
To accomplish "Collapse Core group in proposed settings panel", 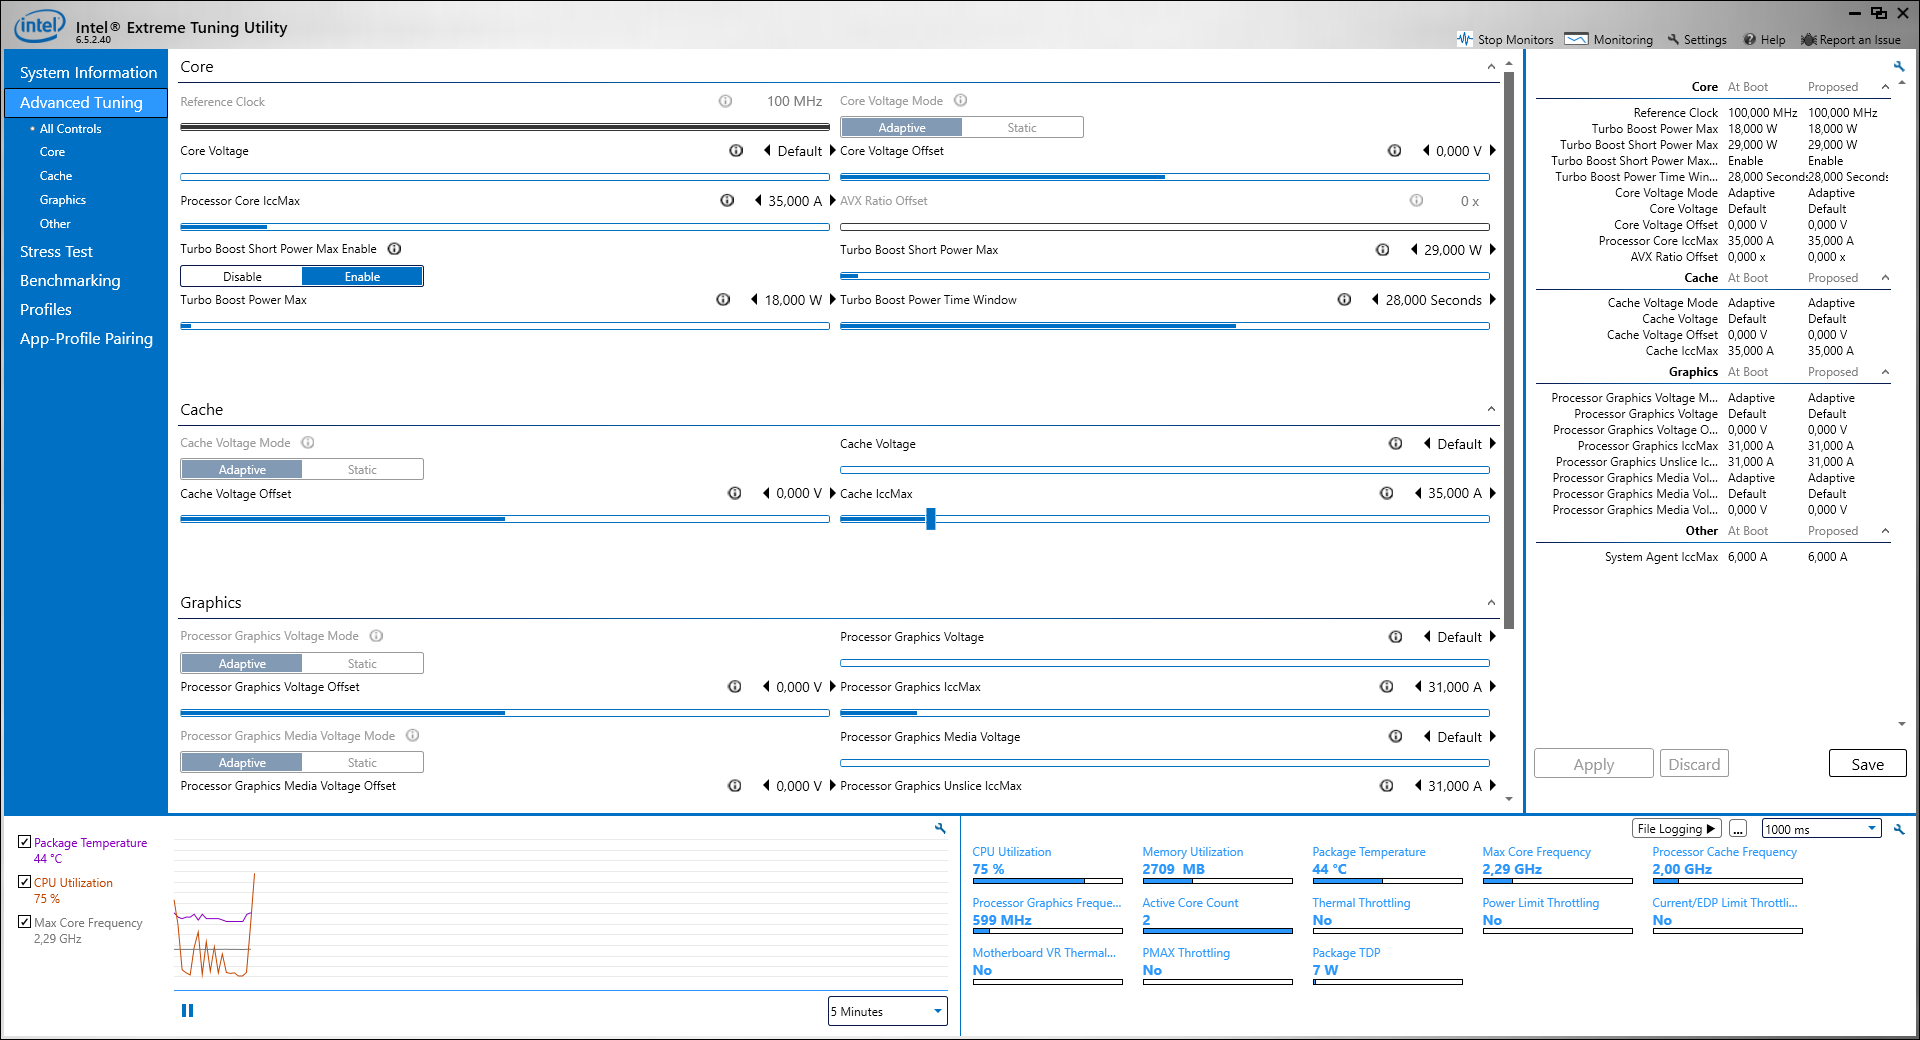I will click(x=1885, y=87).
